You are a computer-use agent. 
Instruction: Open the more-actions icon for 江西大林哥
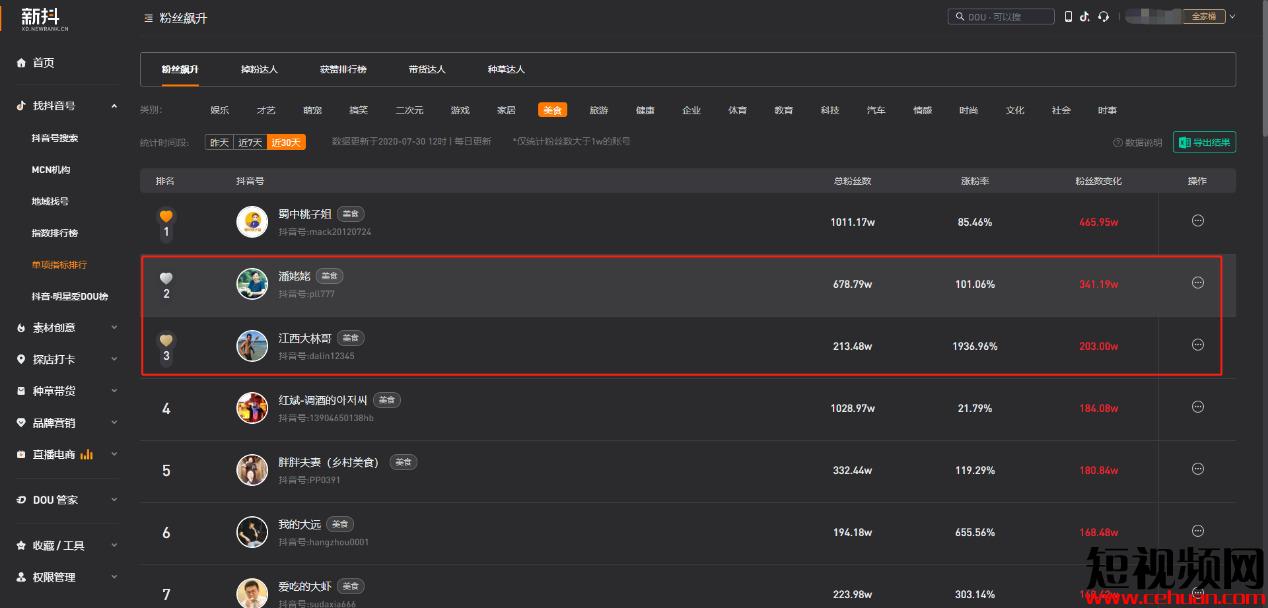(1198, 345)
